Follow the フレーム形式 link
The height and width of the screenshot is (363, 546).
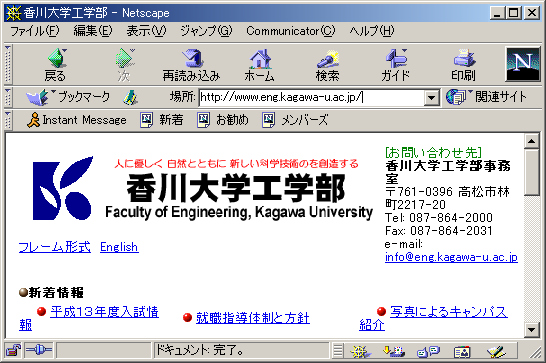pos(55,247)
